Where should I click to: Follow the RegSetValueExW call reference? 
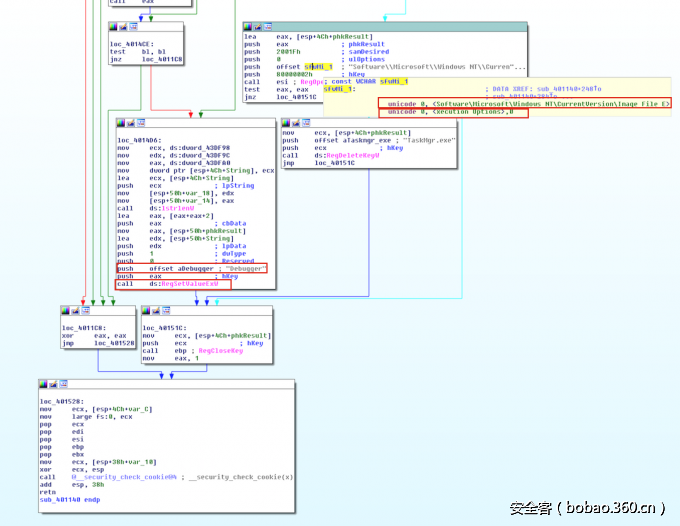(x=189, y=285)
